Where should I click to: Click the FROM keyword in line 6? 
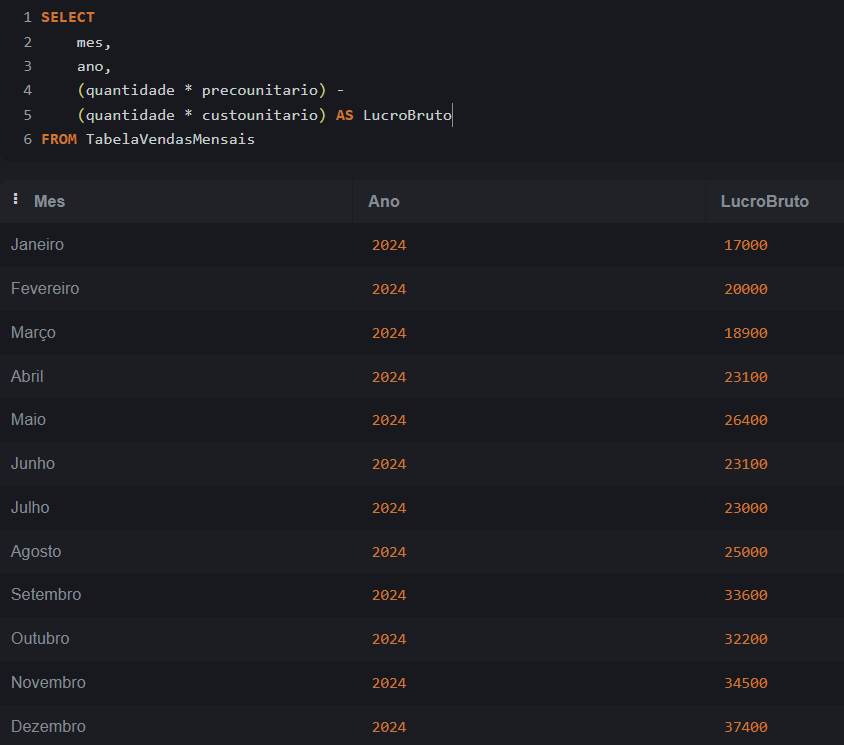coord(59,139)
